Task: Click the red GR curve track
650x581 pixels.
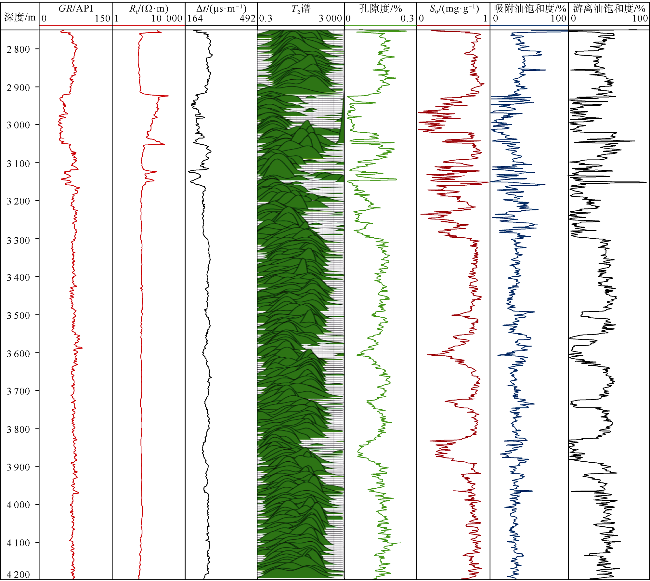Action: 73,300
